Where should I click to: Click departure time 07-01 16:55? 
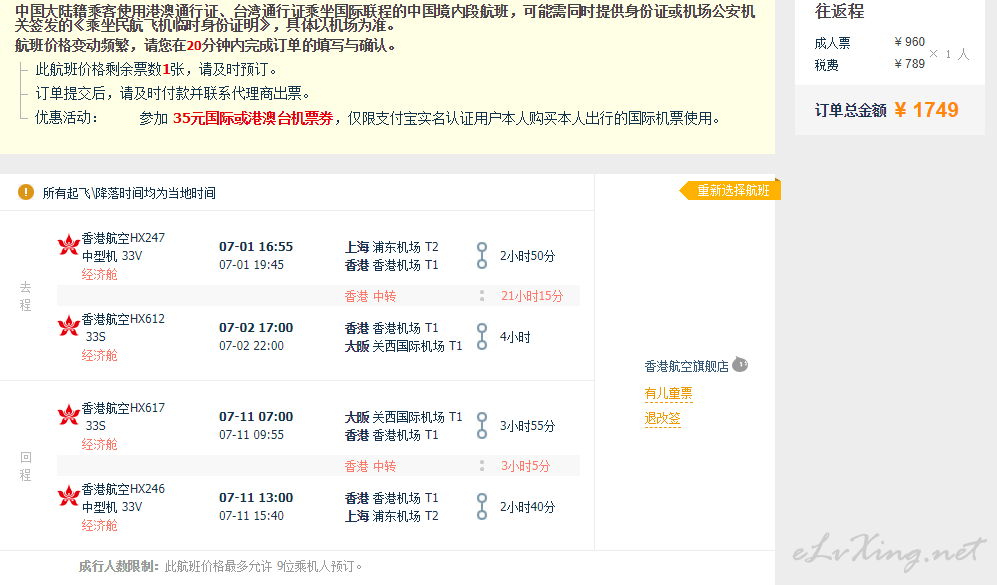coord(256,247)
